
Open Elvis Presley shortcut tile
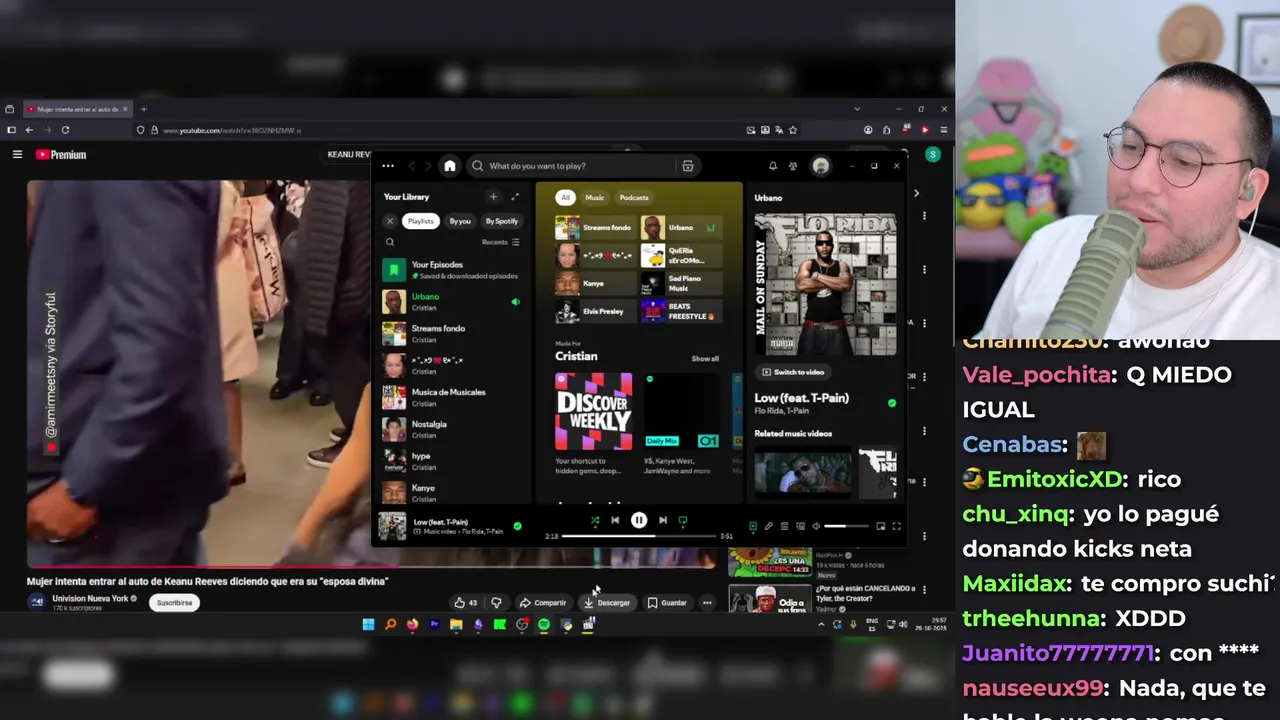pos(595,311)
